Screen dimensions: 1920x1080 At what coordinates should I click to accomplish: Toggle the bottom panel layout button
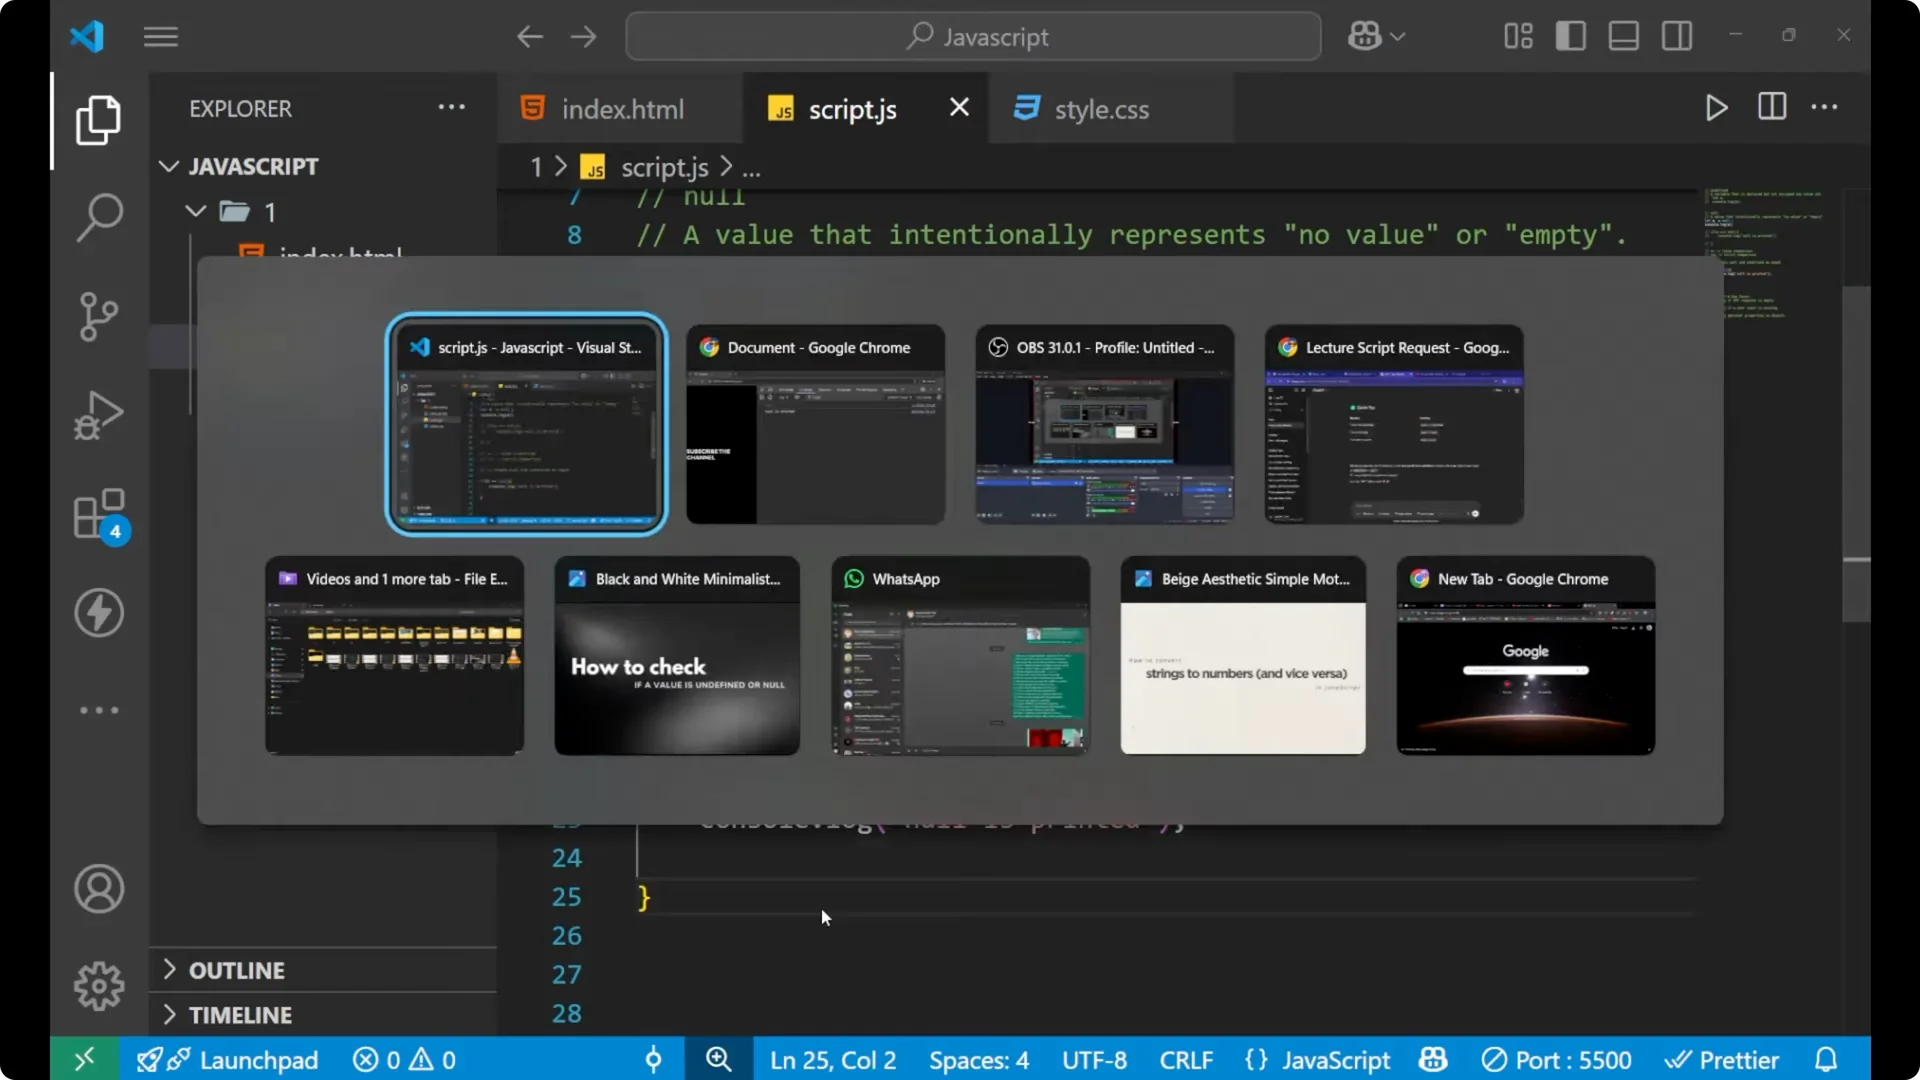click(x=1623, y=37)
